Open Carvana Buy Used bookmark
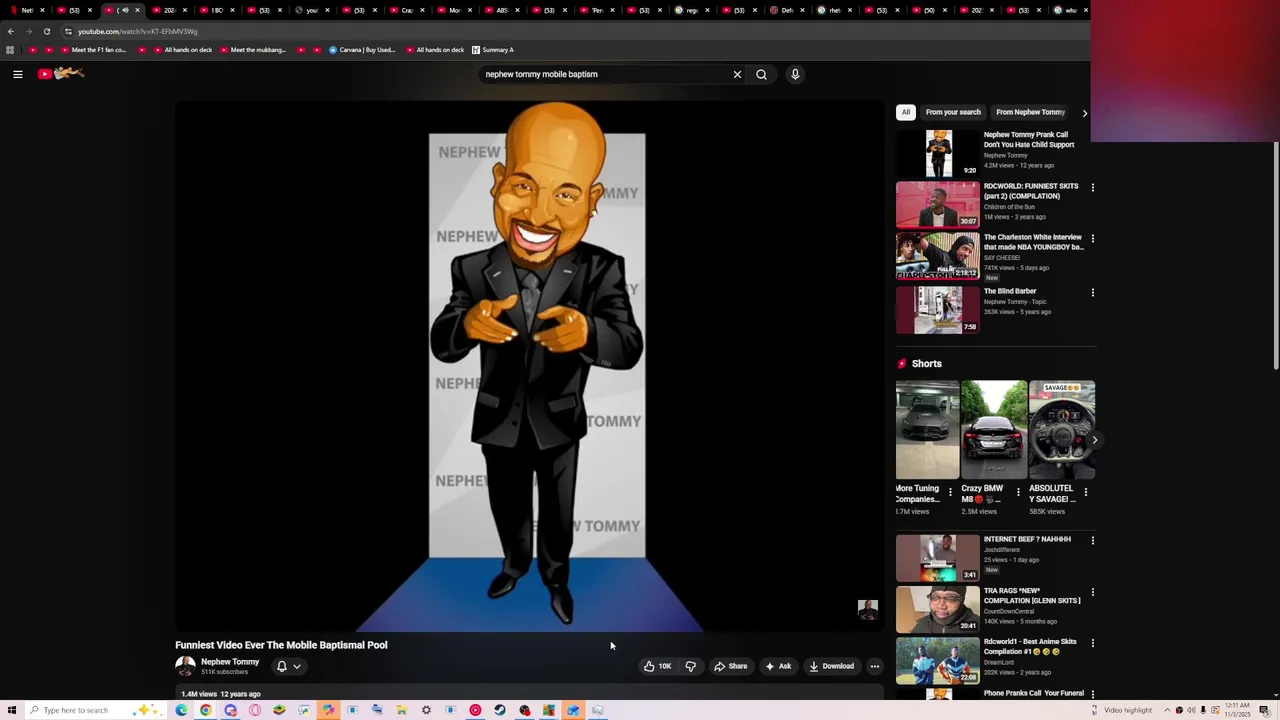This screenshot has height=720, width=1280. (x=362, y=50)
